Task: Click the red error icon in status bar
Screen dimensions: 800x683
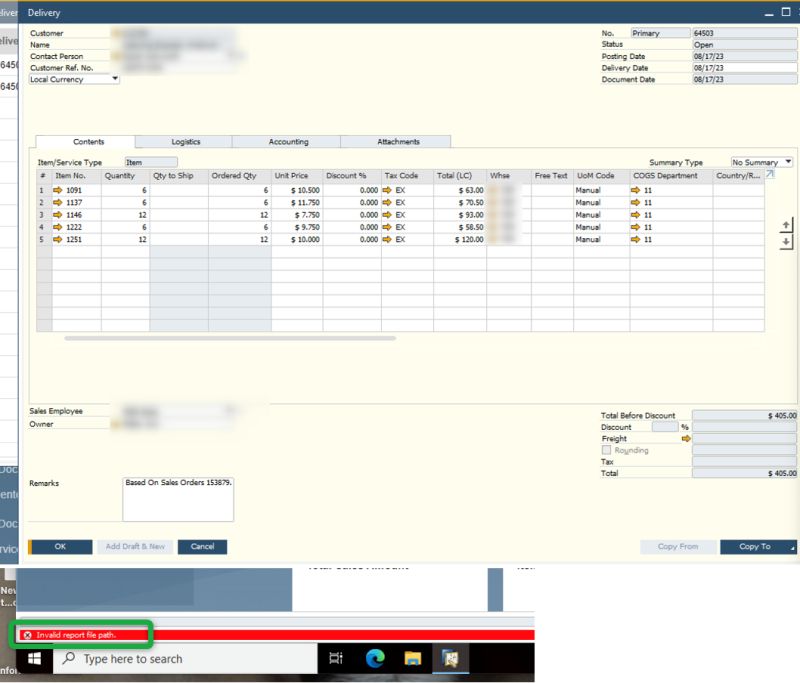Action: [x=25, y=634]
